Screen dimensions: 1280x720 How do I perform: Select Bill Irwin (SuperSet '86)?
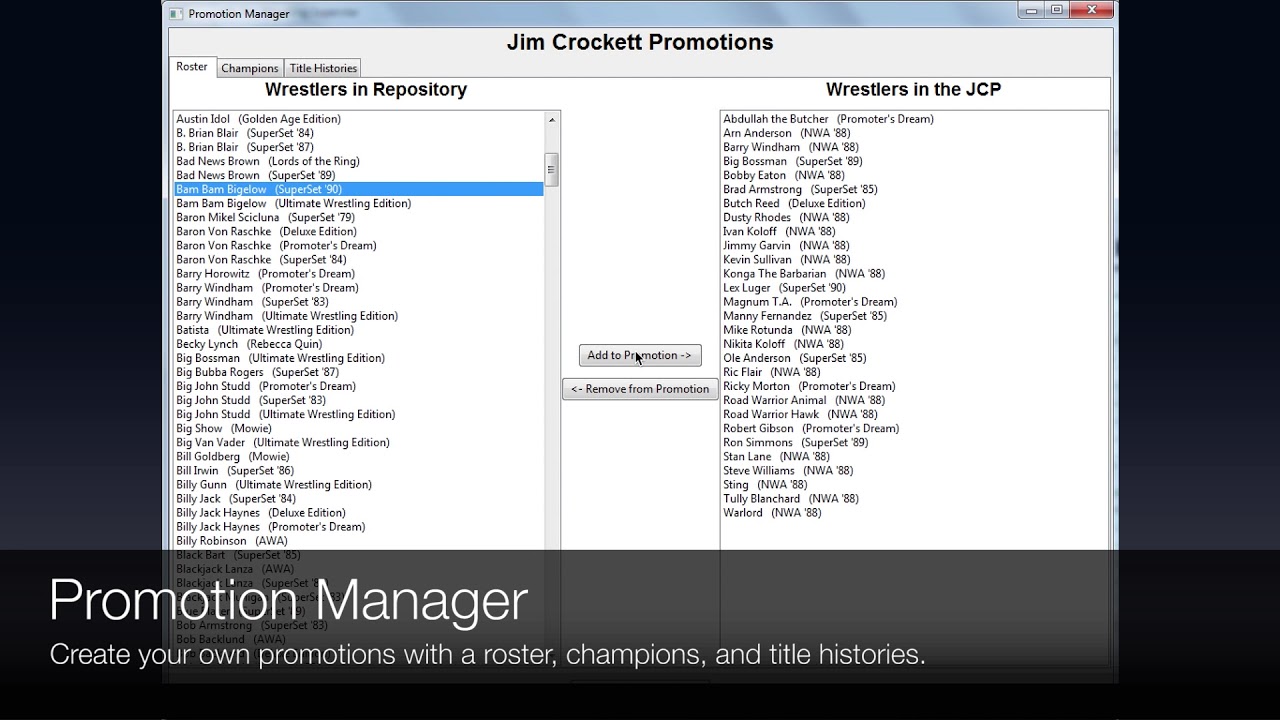click(x=359, y=470)
